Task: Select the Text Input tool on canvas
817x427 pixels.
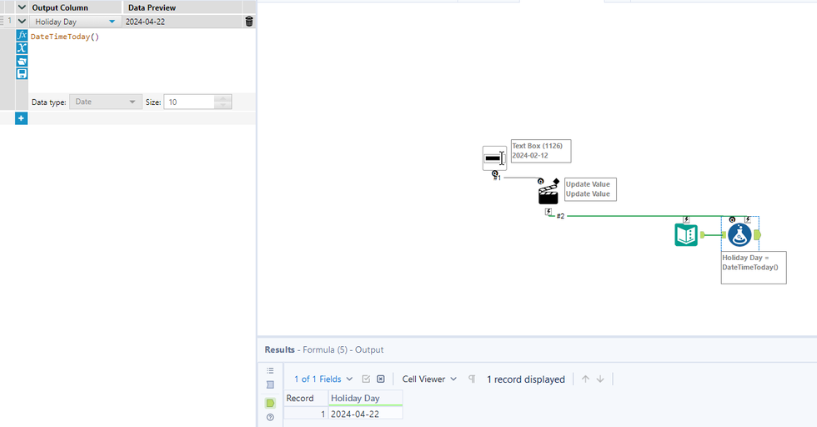Action: (x=686, y=235)
